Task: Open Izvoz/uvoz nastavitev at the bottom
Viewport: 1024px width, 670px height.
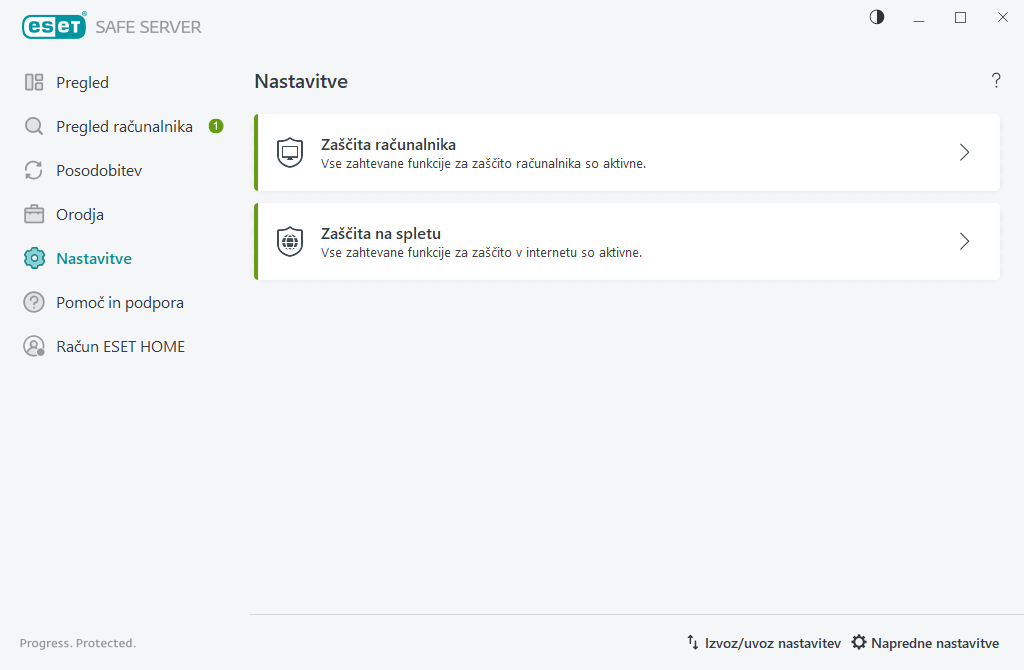Action: click(x=763, y=643)
